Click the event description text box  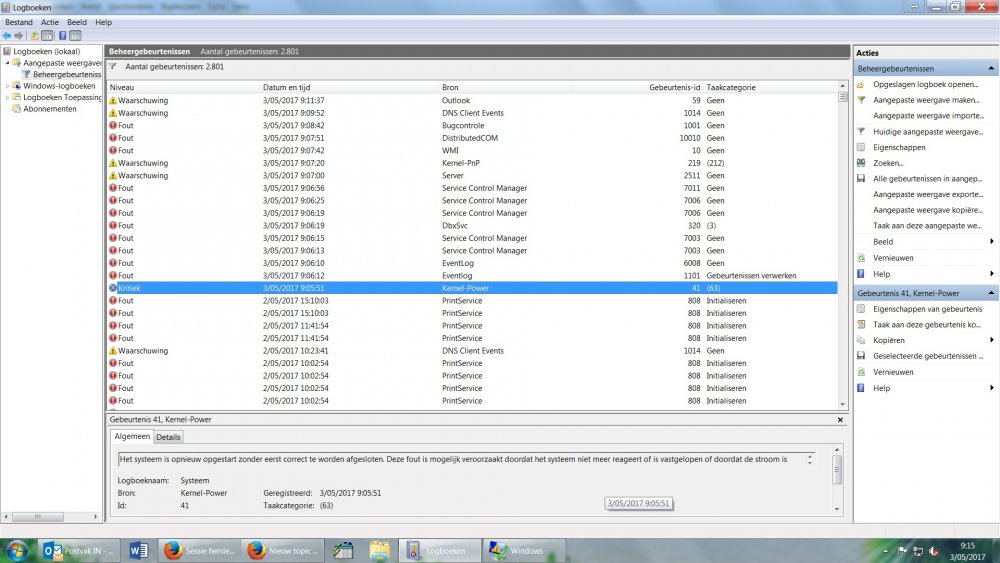click(466, 460)
